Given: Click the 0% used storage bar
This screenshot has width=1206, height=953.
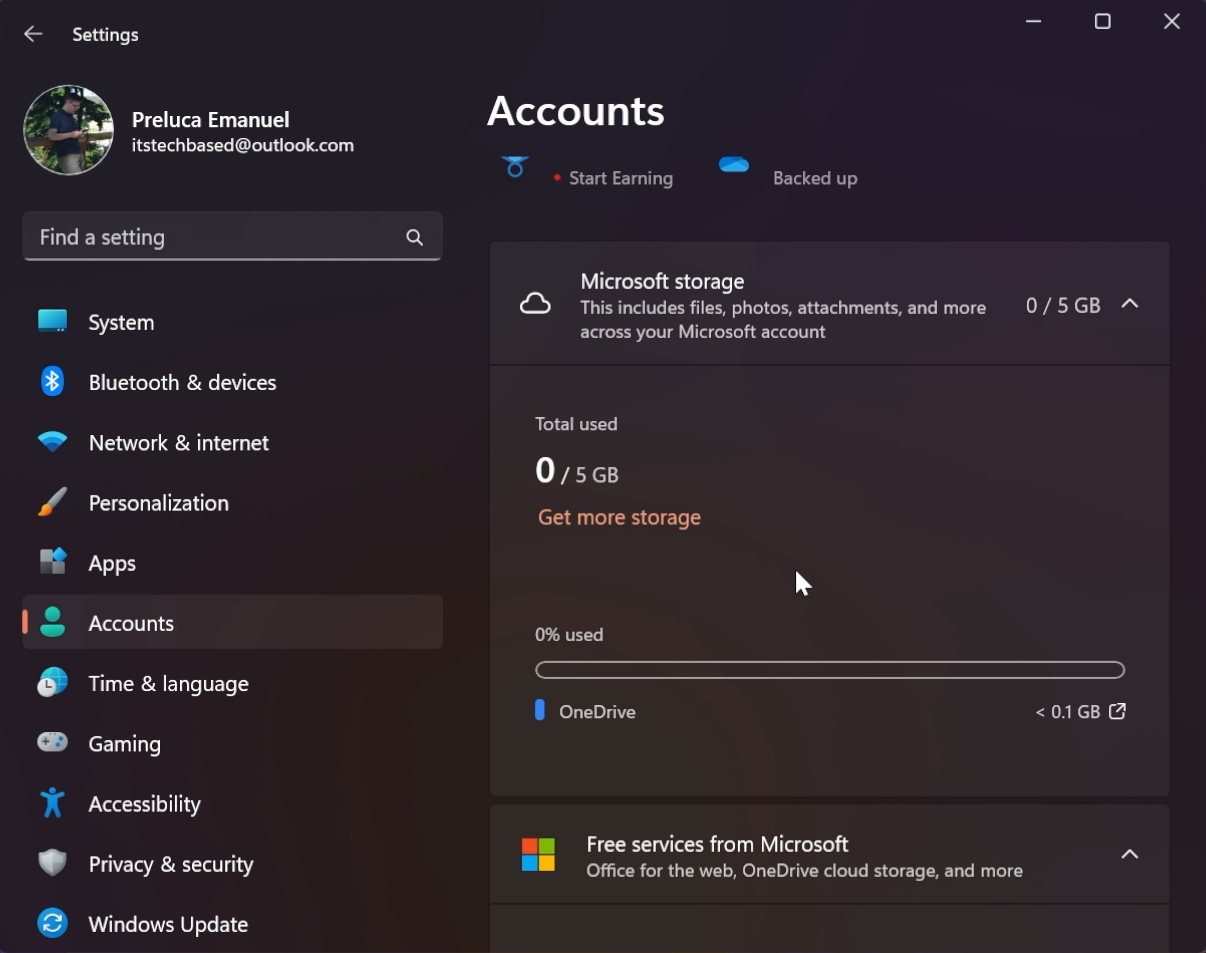Looking at the screenshot, I should pyautogui.click(x=829, y=669).
